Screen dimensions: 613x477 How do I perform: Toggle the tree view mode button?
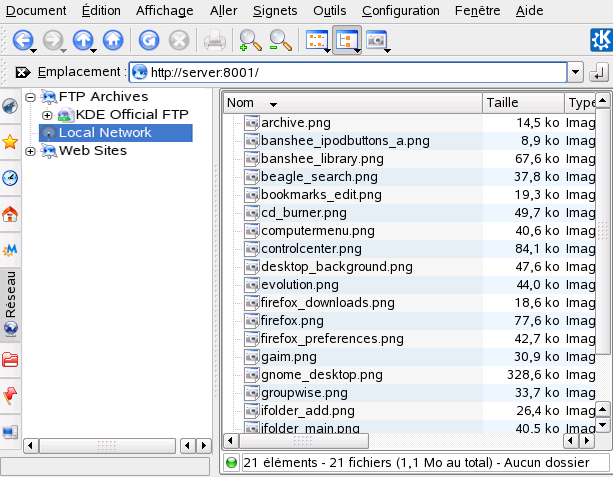click(x=346, y=41)
